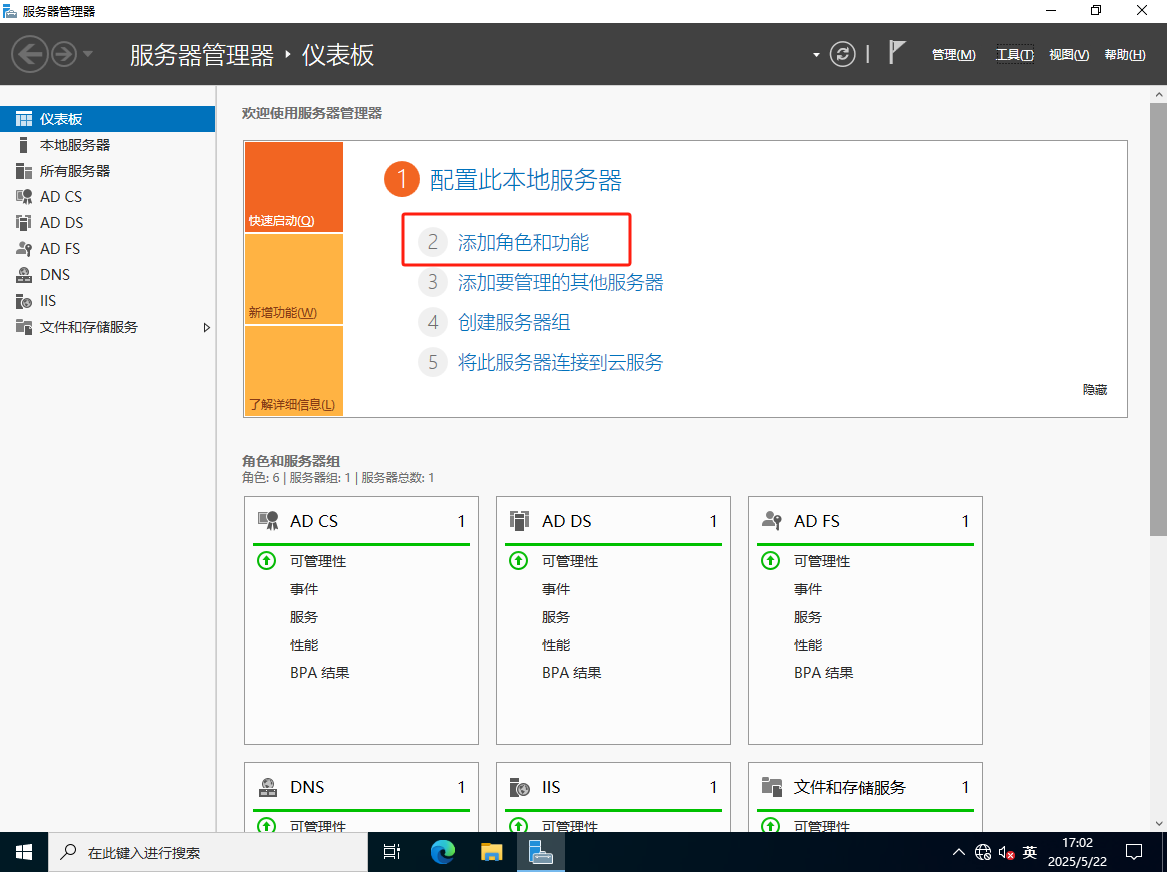Click the DNS sidebar icon
The width and height of the screenshot is (1167, 872).
click(x=24, y=275)
